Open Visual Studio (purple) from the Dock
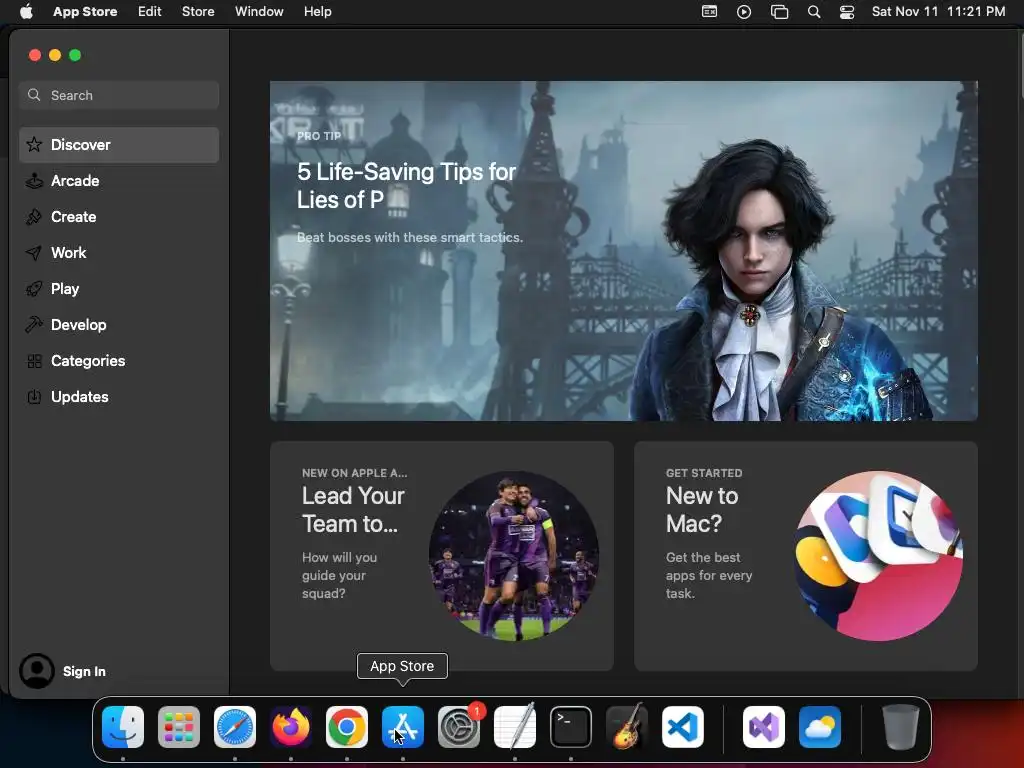The image size is (1024, 768). [763, 727]
